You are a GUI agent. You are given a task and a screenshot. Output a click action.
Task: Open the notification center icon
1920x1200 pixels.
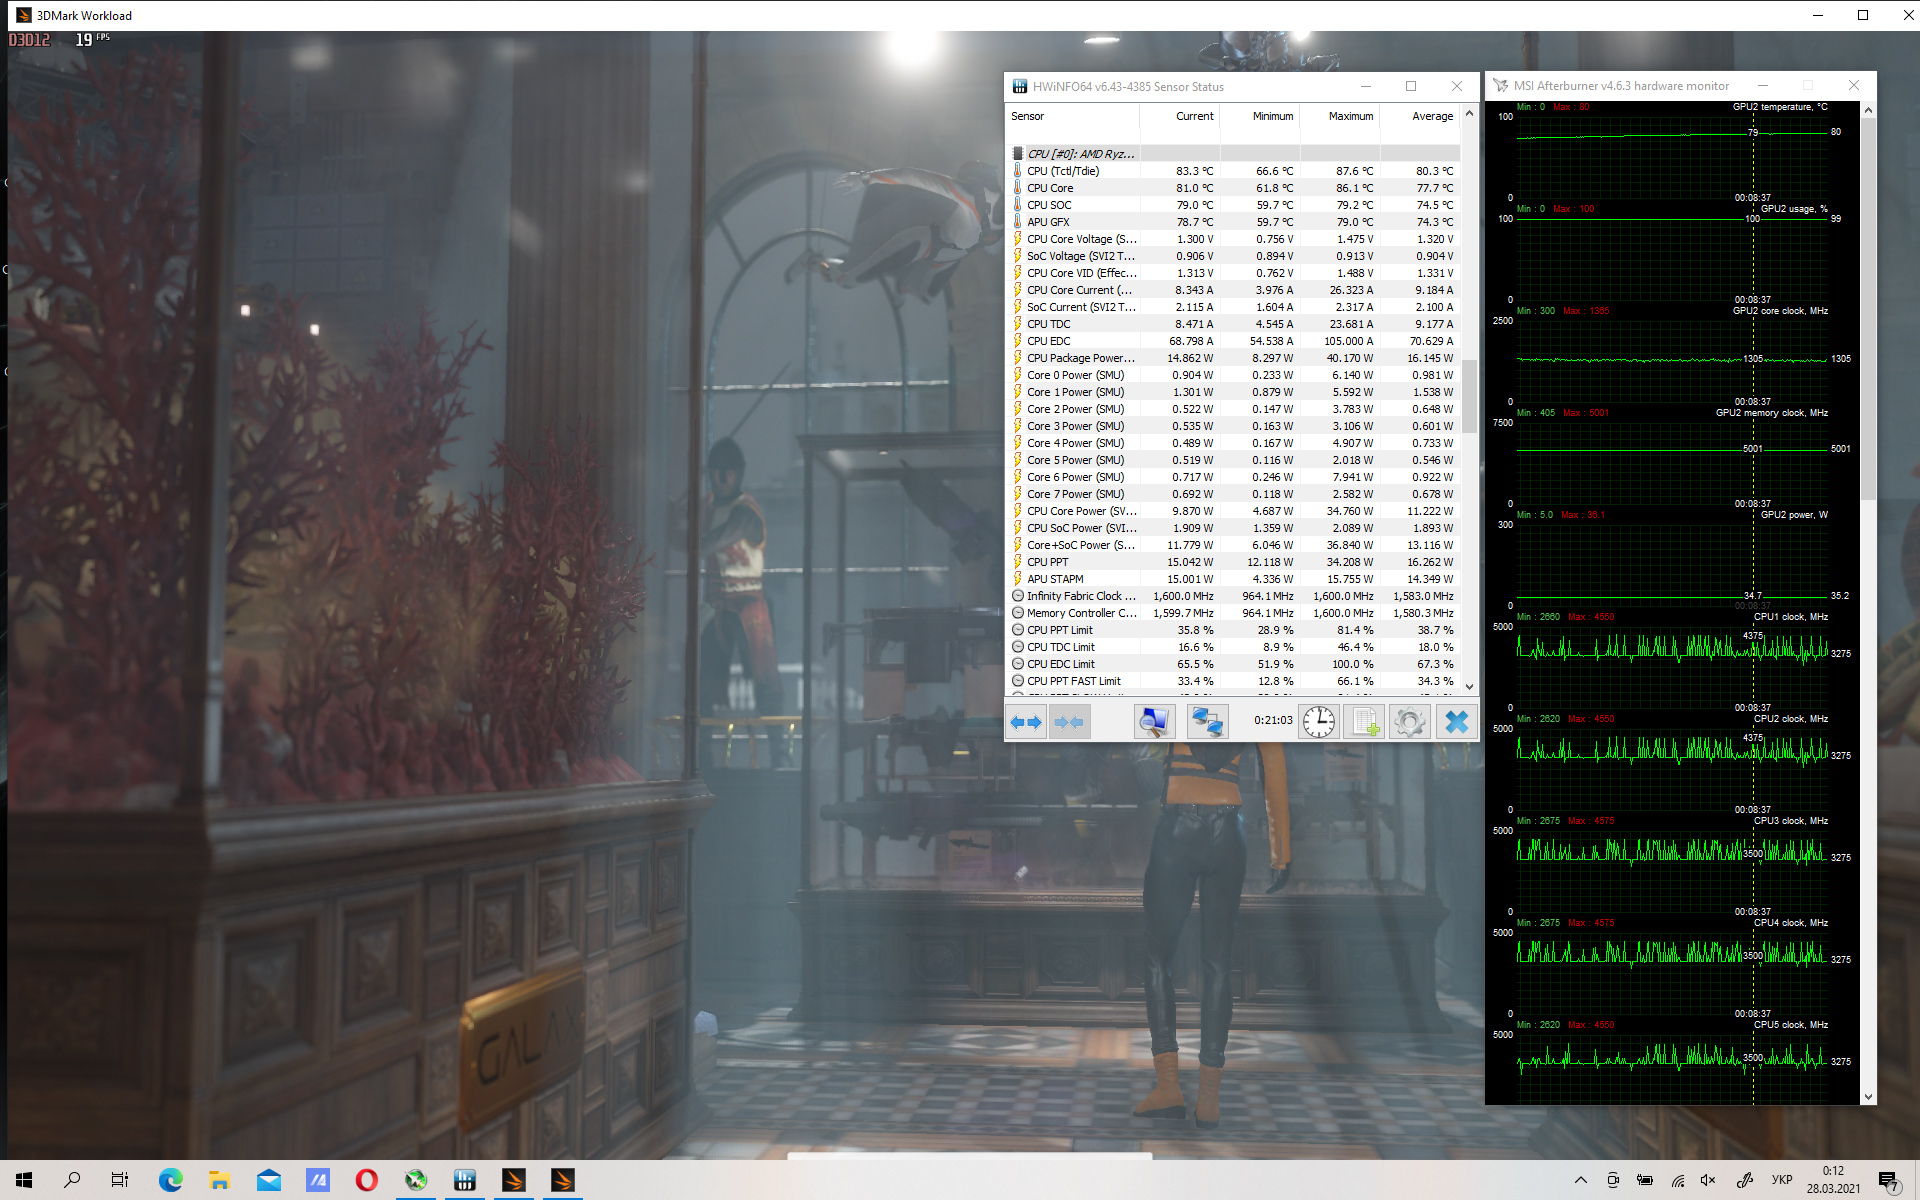pyautogui.click(x=1888, y=1181)
